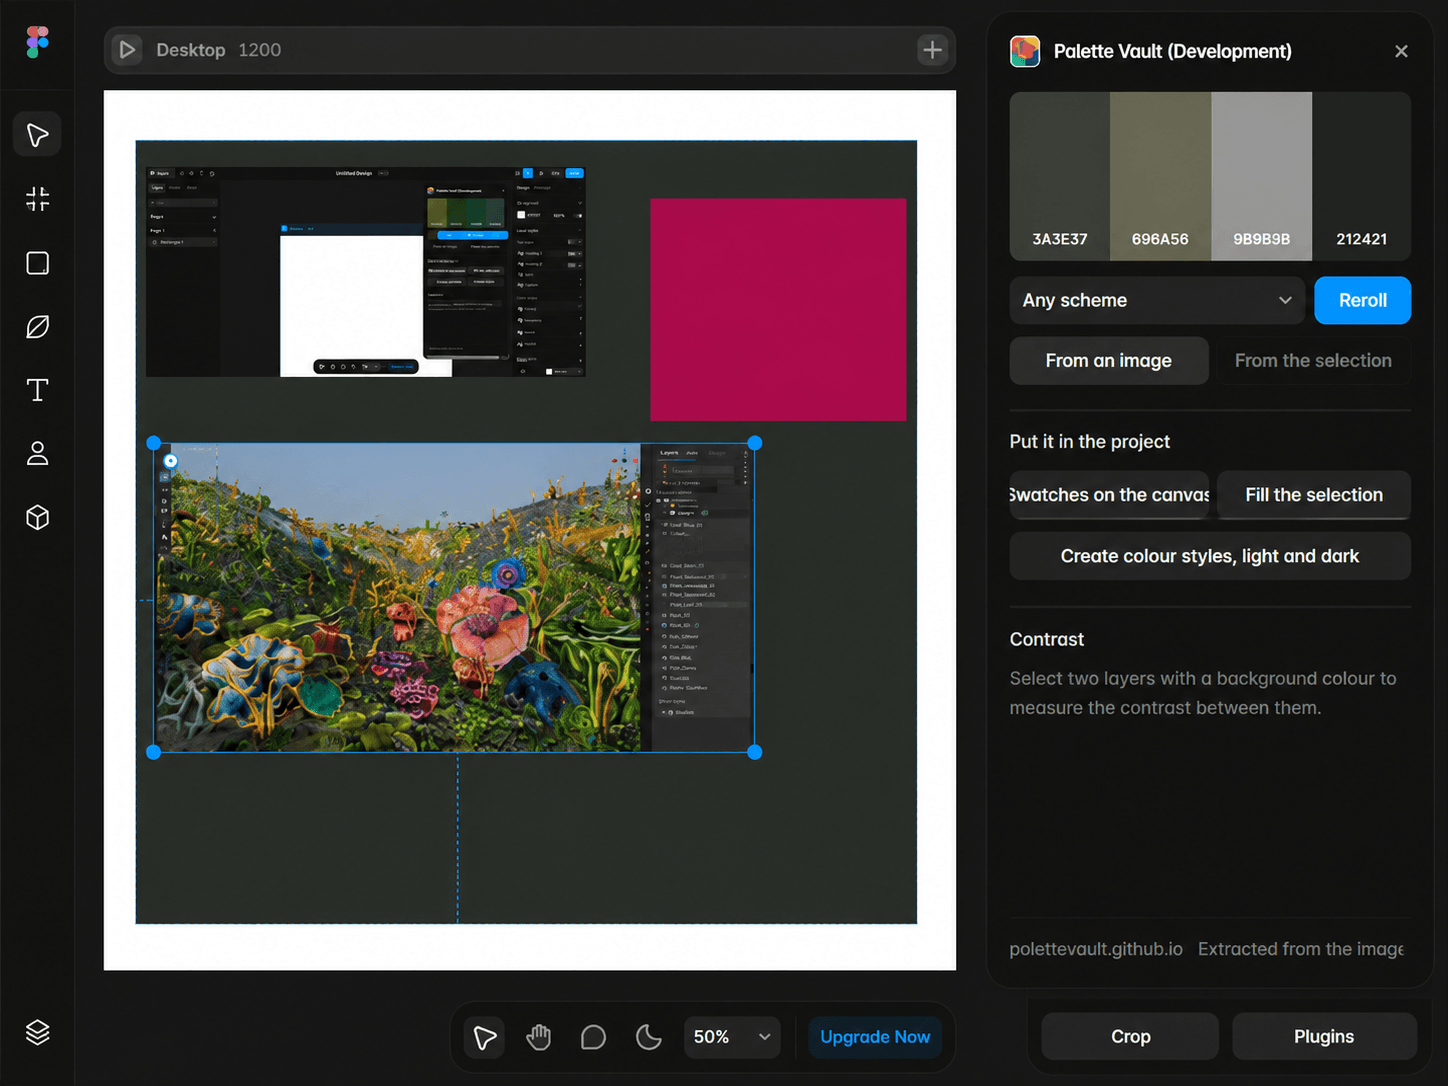The height and width of the screenshot is (1086, 1448).
Task: Open the 50% zoom dropdown
Action: 732,1037
